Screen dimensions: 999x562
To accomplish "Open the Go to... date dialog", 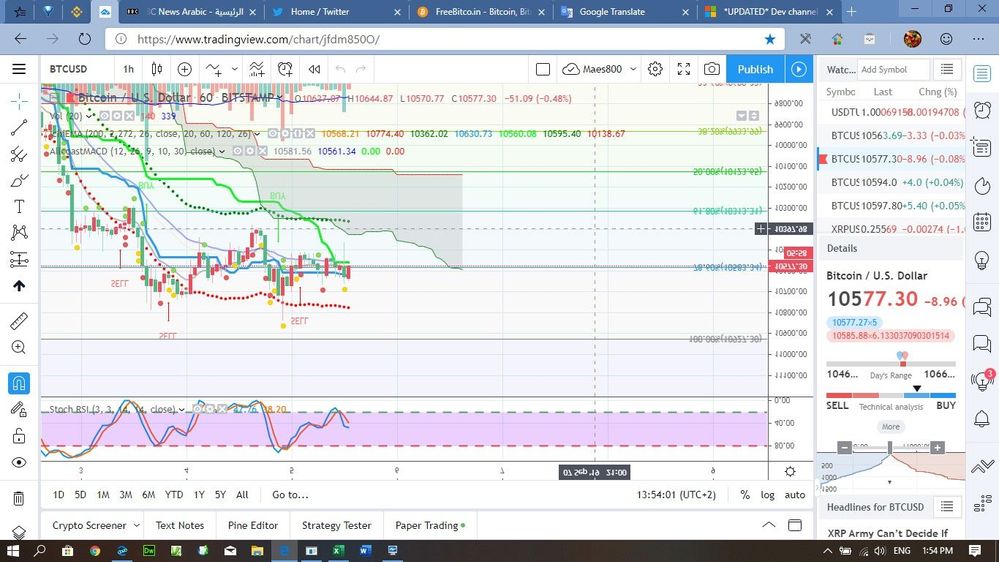I will tap(291, 494).
